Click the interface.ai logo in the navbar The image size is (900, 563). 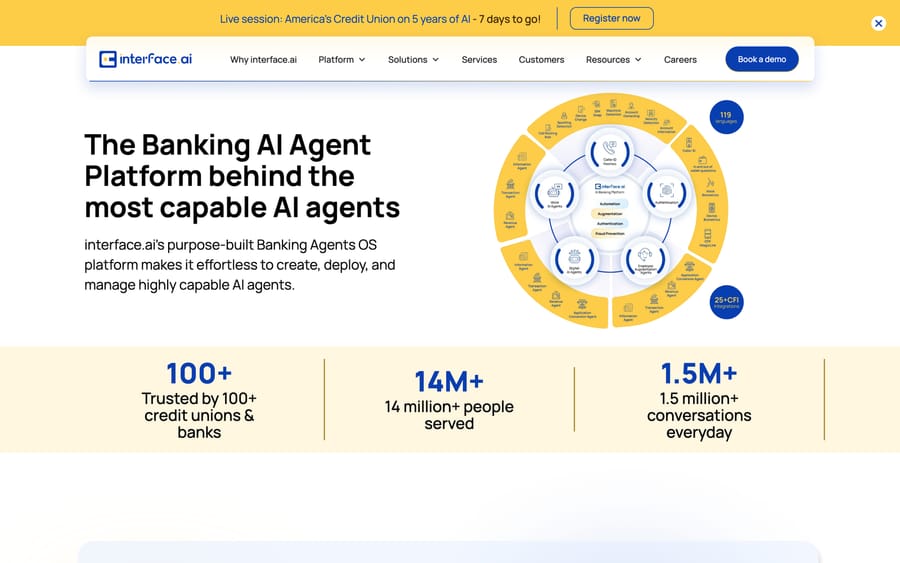pyautogui.click(x=146, y=59)
